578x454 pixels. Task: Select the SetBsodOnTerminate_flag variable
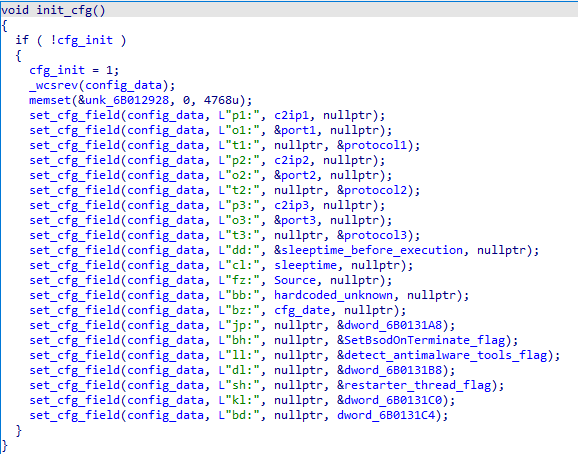[424, 340]
